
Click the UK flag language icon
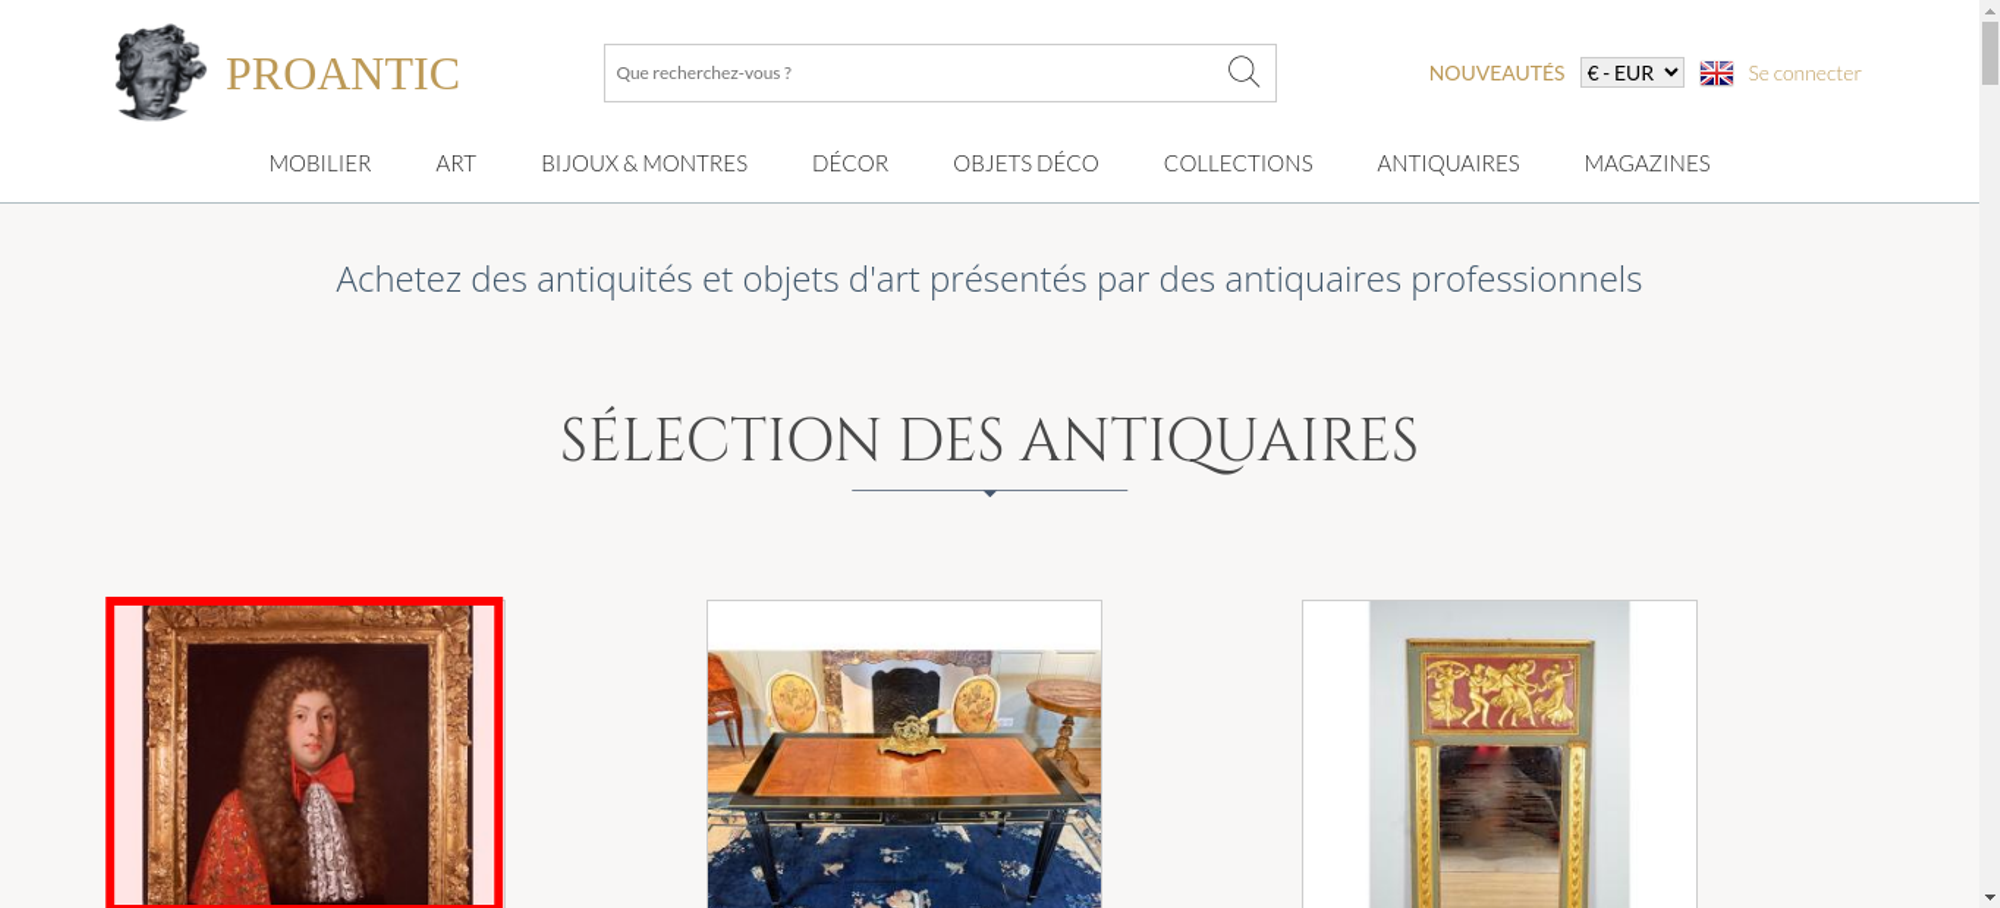pos(1716,73)
